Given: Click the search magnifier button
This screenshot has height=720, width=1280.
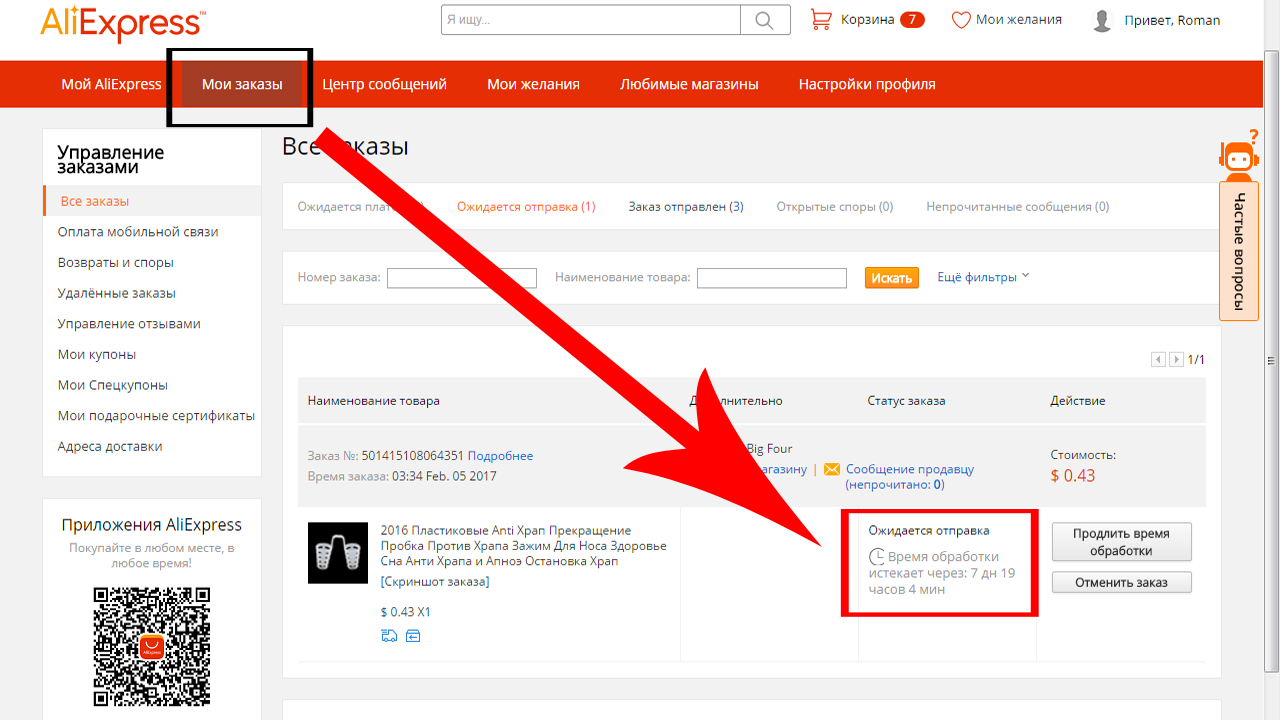Looking at the screenshot, I should pyautogui.click(x=765, y=19).
